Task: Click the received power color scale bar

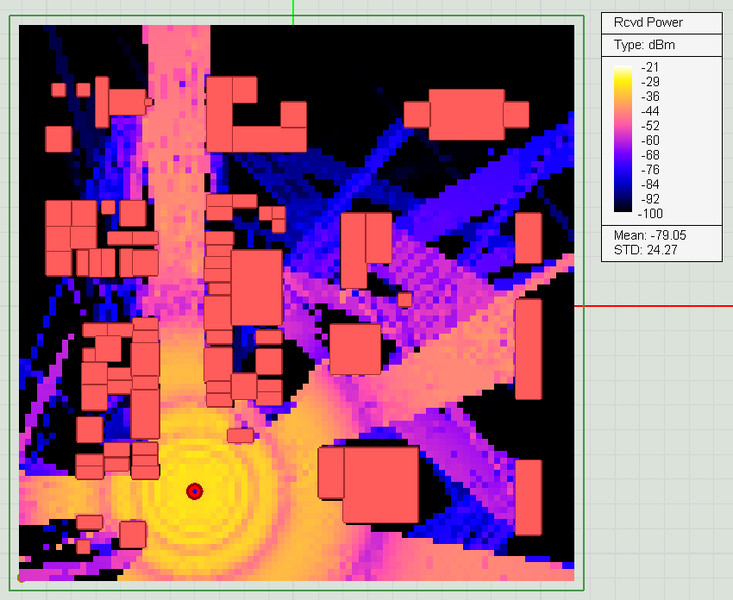Action: coord(623,139)
